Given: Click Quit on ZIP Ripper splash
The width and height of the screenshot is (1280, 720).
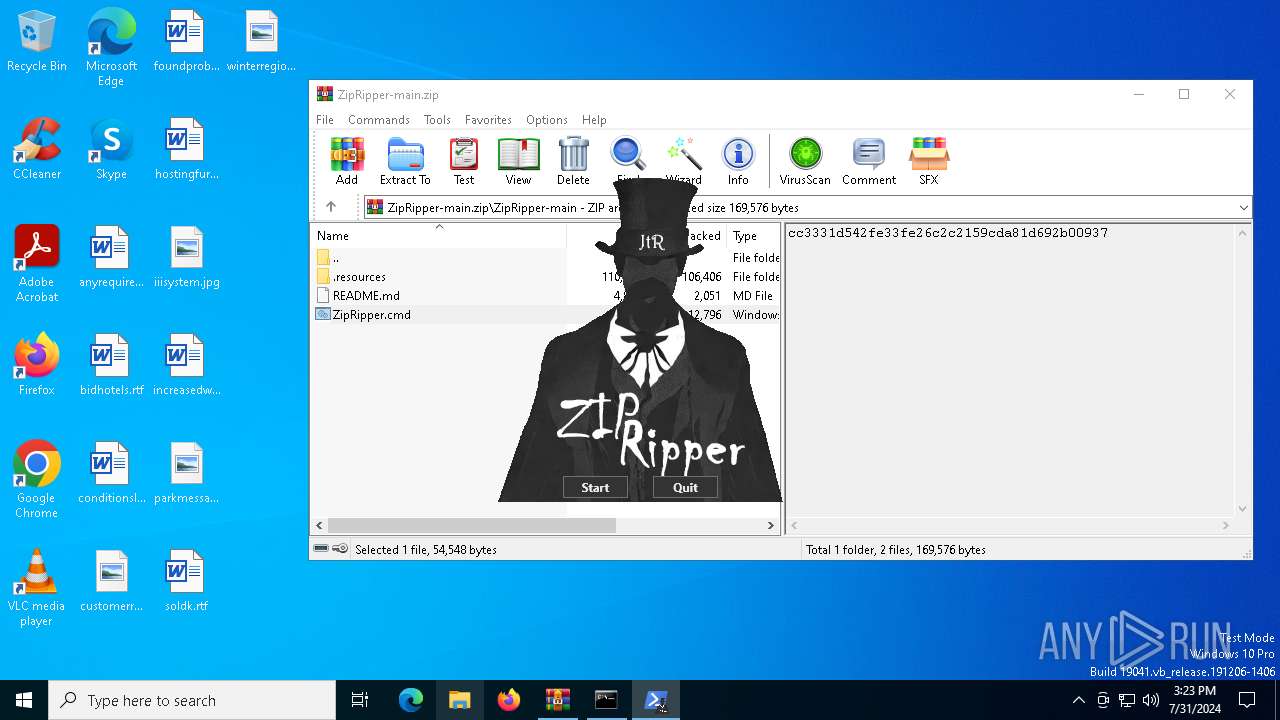Looking at the screenshot, I should pyautogui.click(x=685, y=488).
